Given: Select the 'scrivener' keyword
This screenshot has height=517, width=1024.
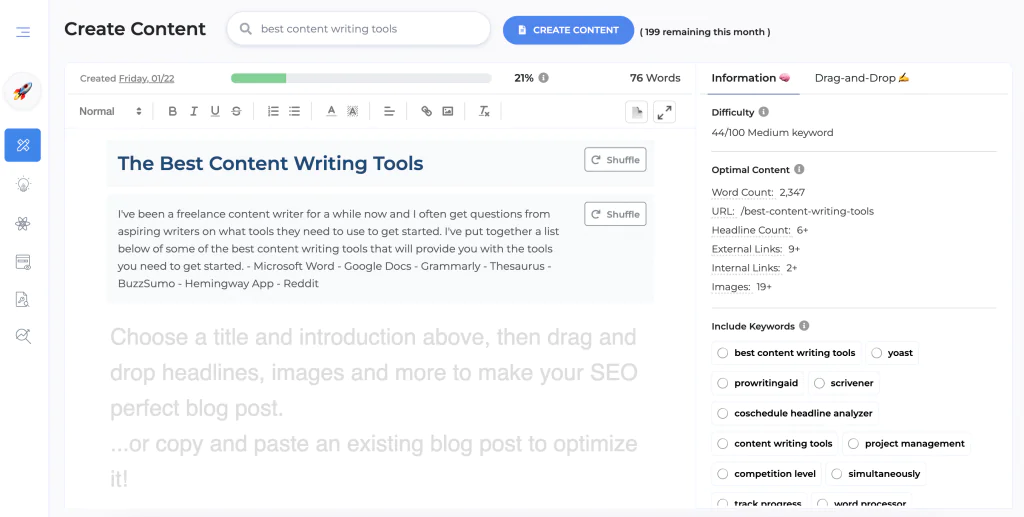Looking at the screenshot, I should coord(843,383).
